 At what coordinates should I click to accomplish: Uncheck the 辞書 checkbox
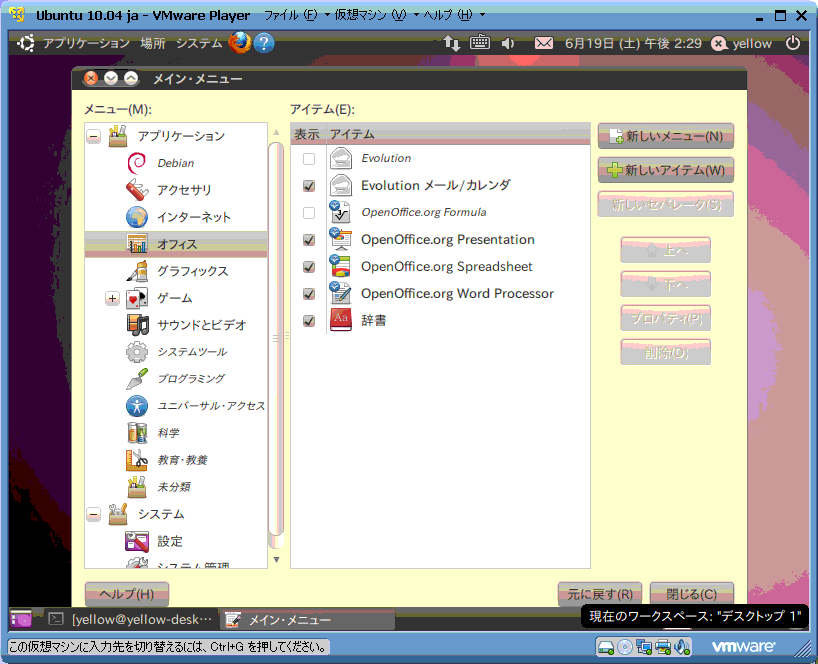click(x=309, y=321)
